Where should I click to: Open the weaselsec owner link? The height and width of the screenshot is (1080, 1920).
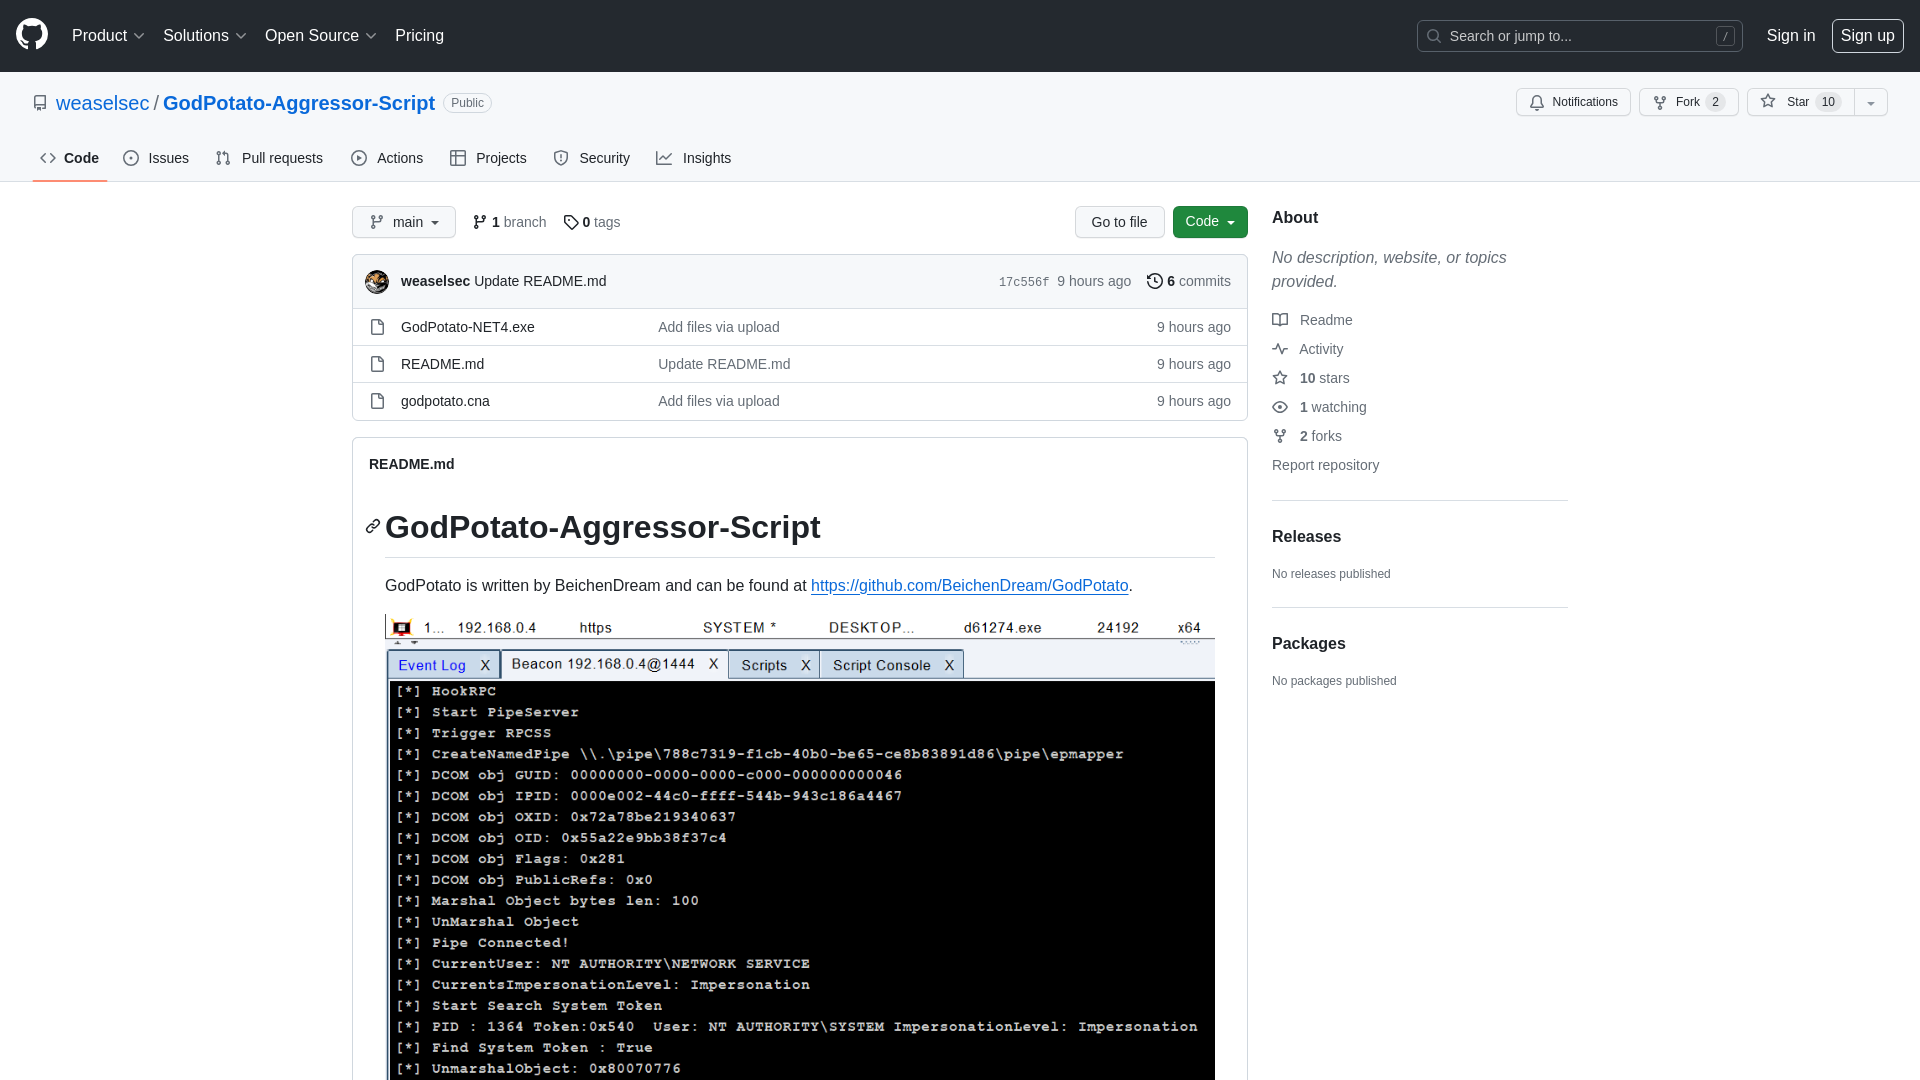[102, 103]
